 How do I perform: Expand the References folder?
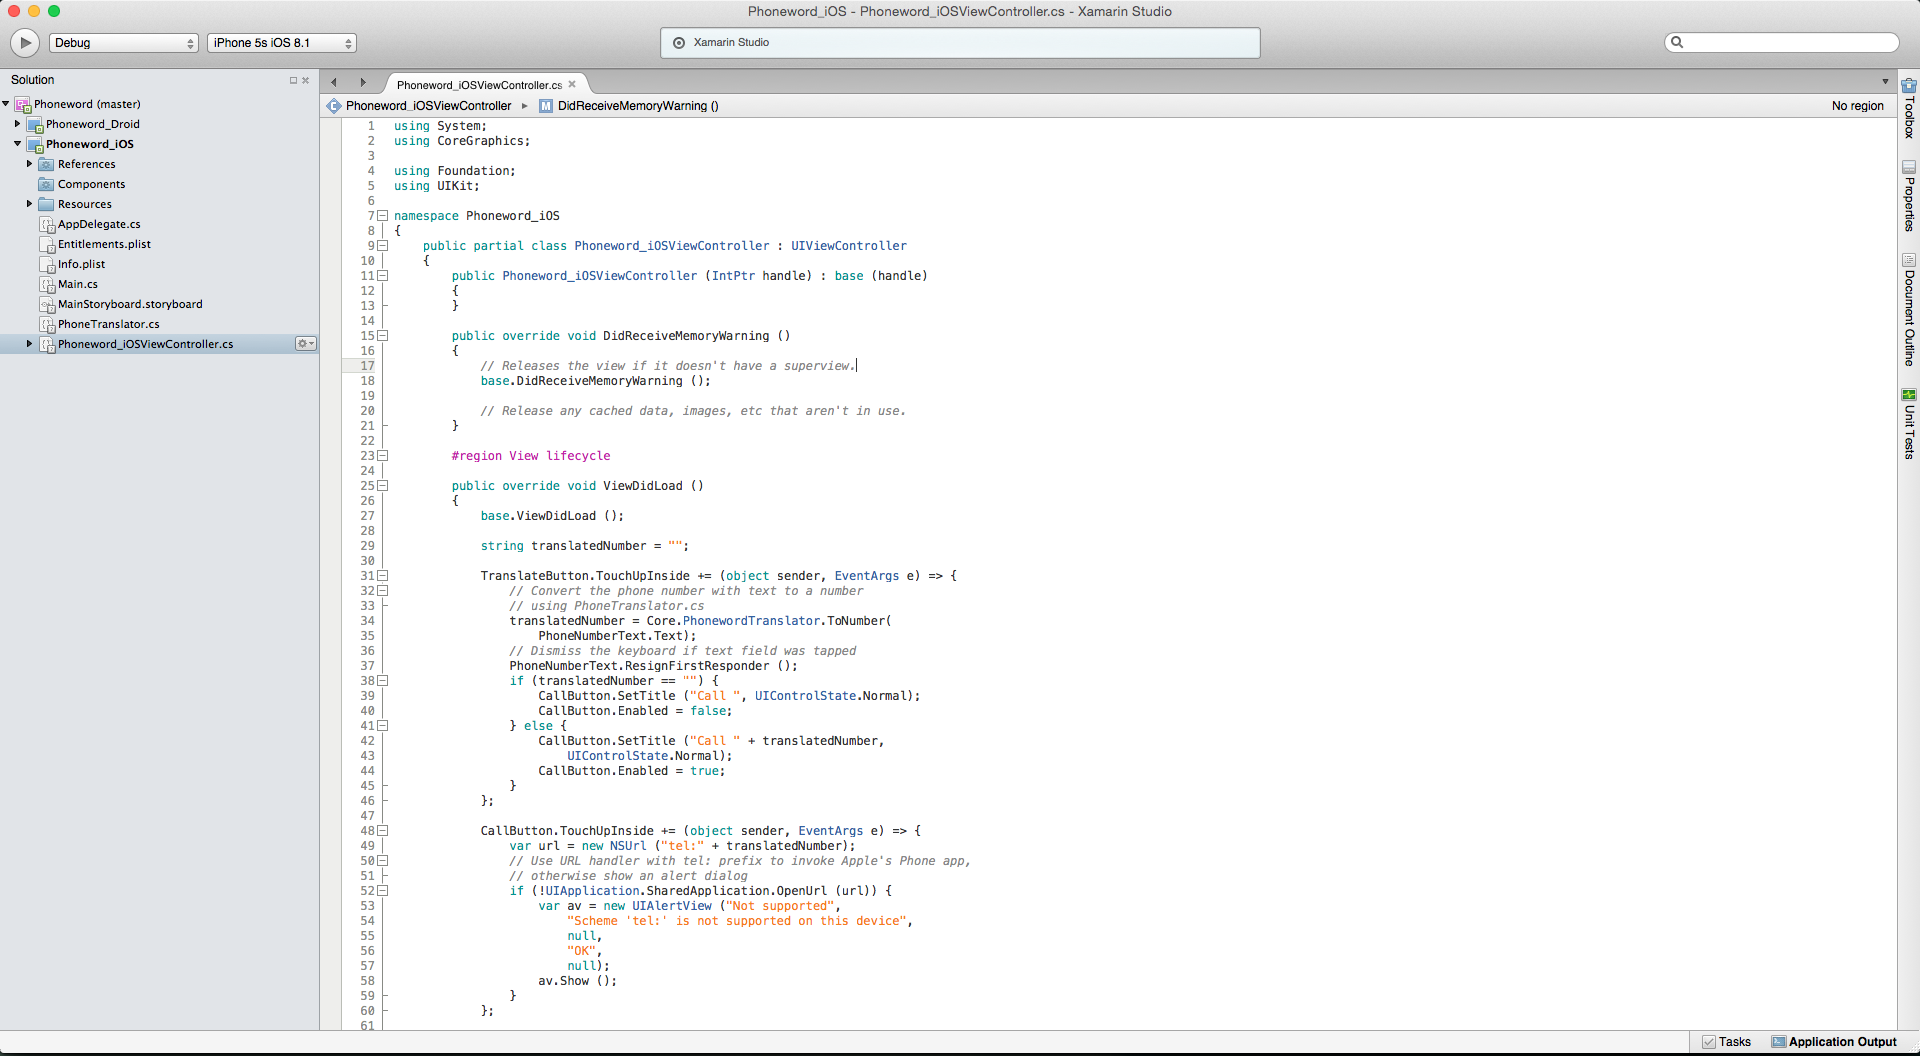click(x=30, y=164)
